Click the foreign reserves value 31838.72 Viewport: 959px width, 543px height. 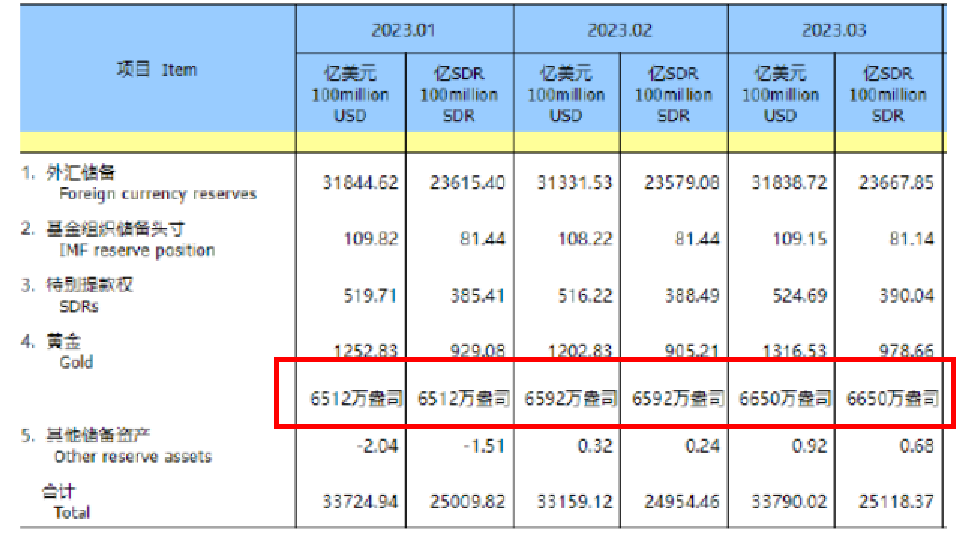(x=789, y=182)
